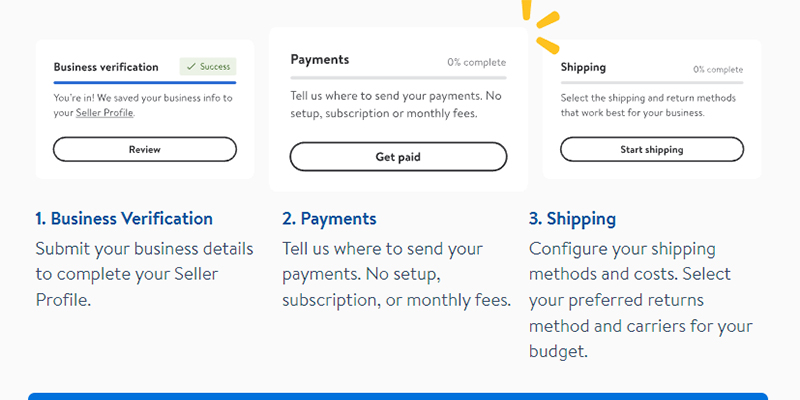This screenshot has height=400, width=800.
Task: Click the Business verification progress bar
Action: [x=145, y=82]
